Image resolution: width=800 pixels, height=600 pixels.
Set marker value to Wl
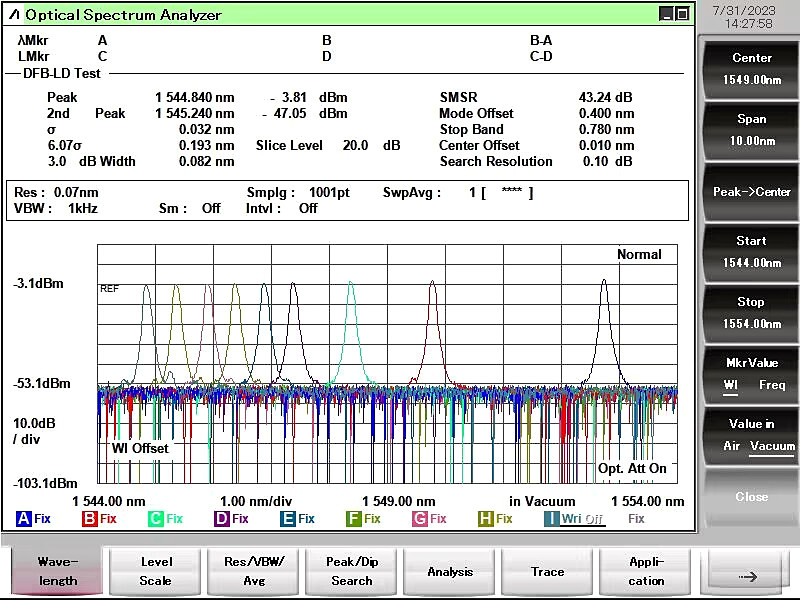tap(731, 385)
